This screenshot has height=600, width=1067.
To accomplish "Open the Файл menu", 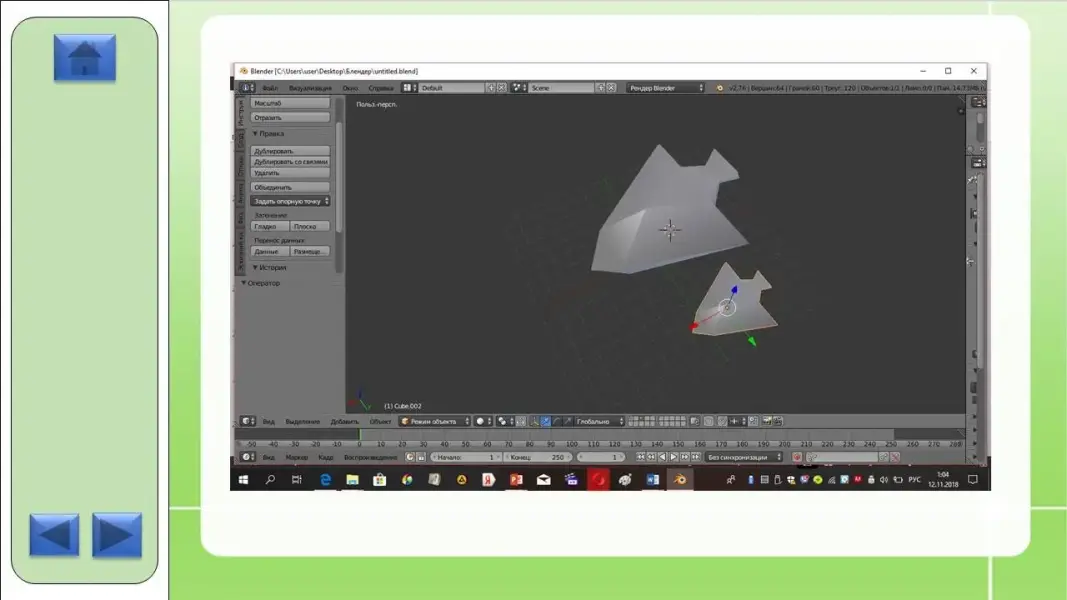I will (x=270, y=88).
